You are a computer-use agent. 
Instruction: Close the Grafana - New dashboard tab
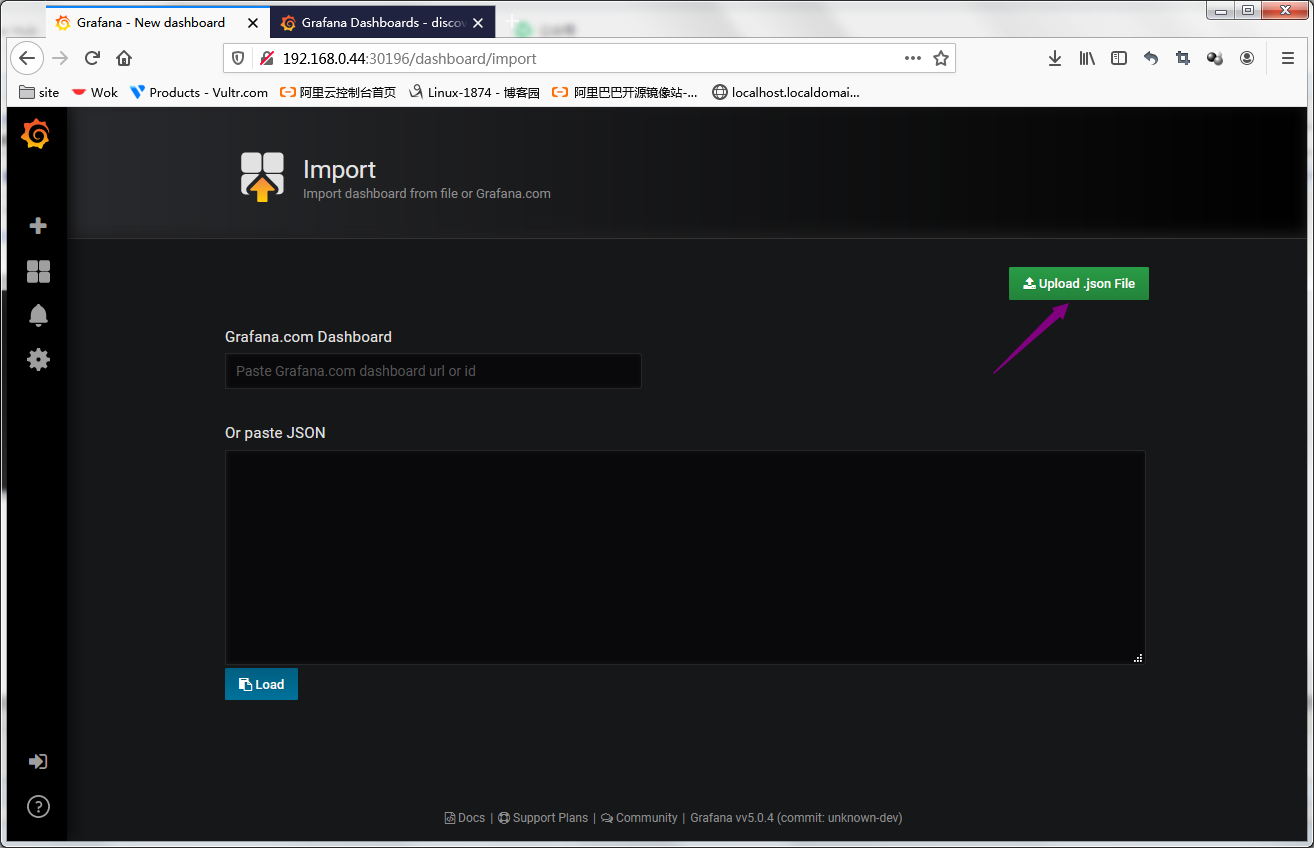point(251,22)
